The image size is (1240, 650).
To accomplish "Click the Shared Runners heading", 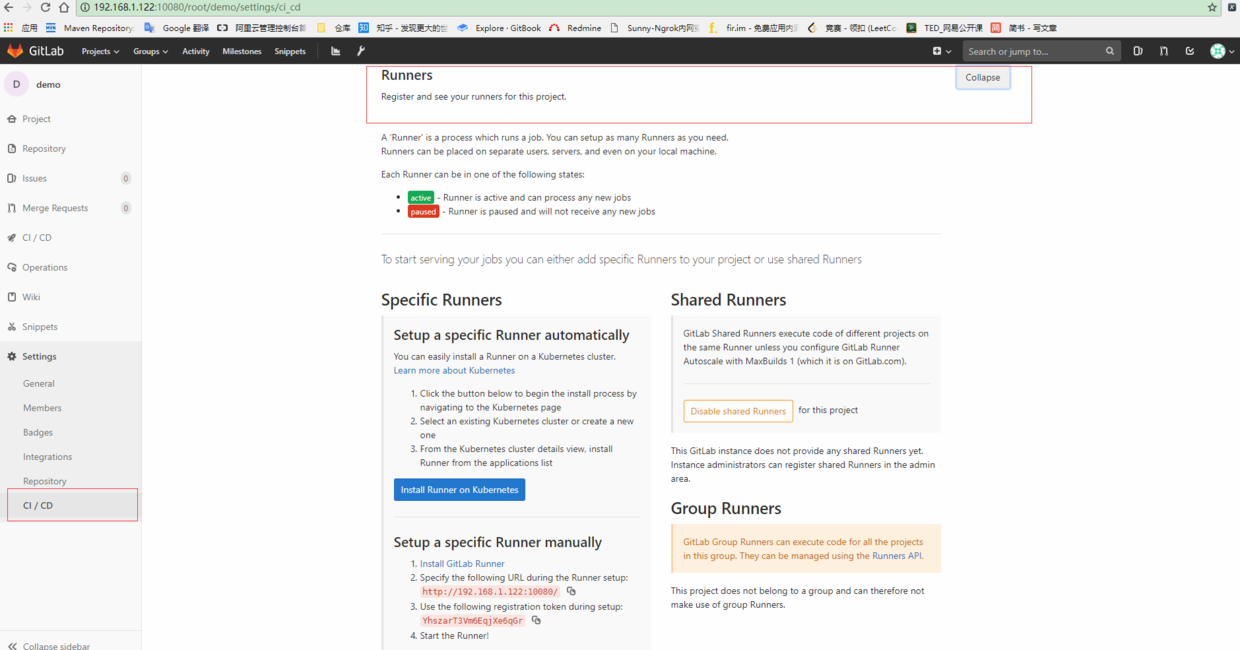I will [728, 300].
